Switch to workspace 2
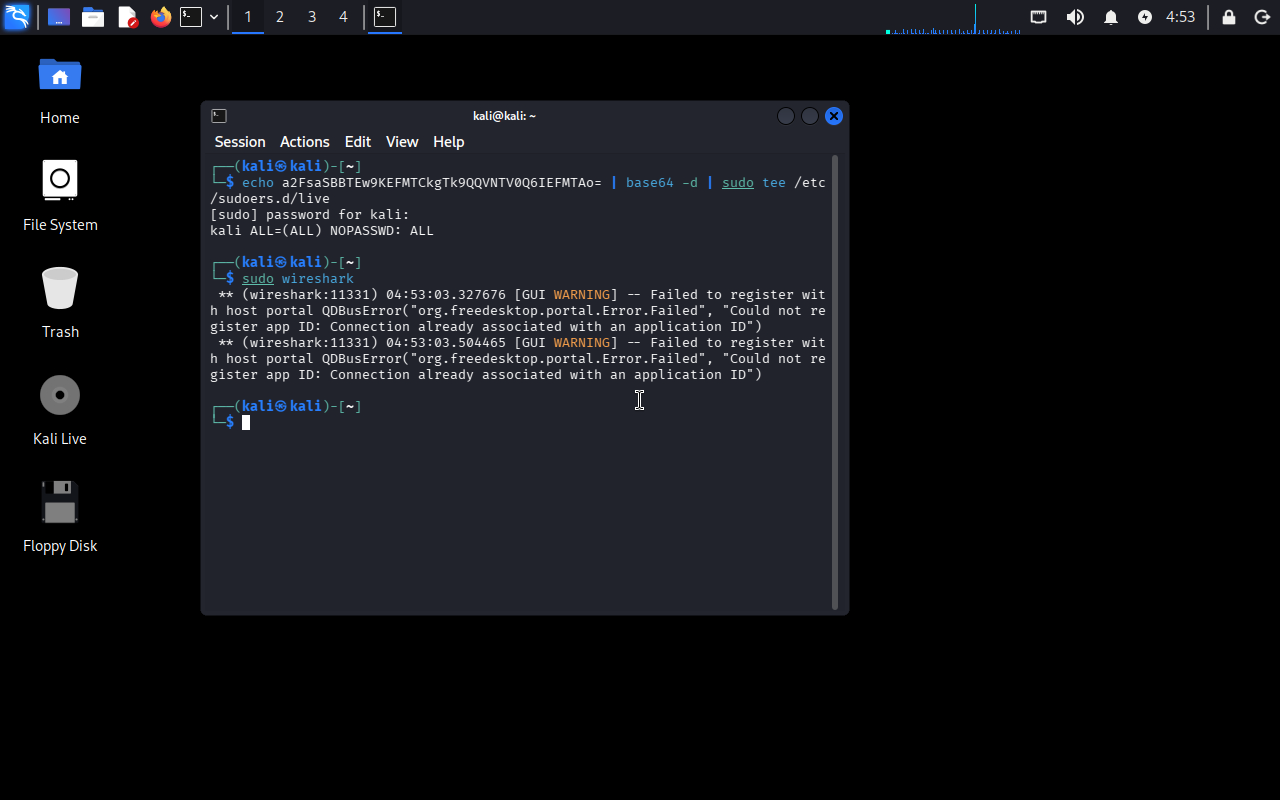 point(280,17)
